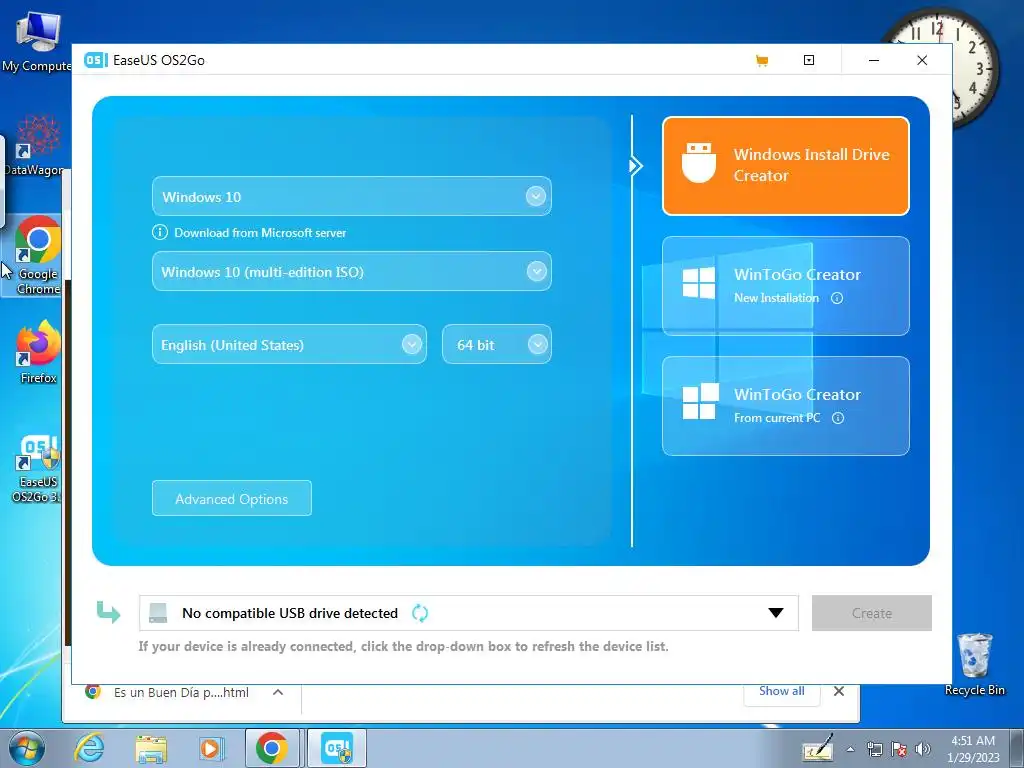Click the disk drive icon in device box
The image size is (1024, 768).
158,613
